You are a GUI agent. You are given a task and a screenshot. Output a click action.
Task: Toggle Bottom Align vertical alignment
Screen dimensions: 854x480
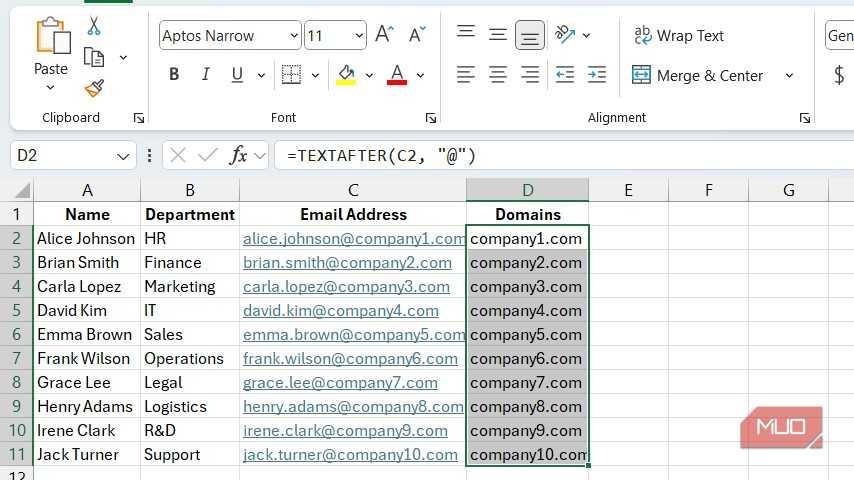pyautogui.click(x=529, y=35)
